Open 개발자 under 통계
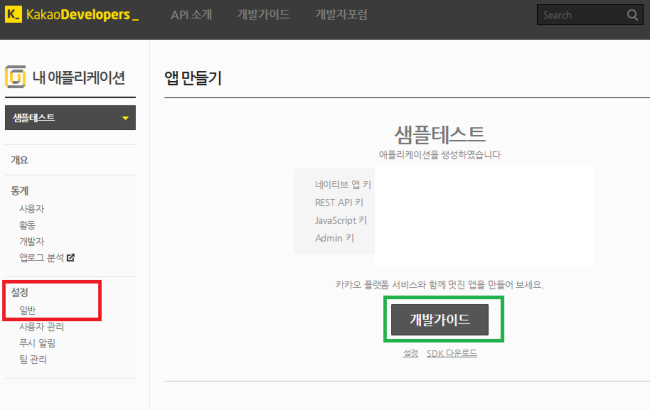The height and width of the screenshot is (410, 650). [x=32, y=241]
